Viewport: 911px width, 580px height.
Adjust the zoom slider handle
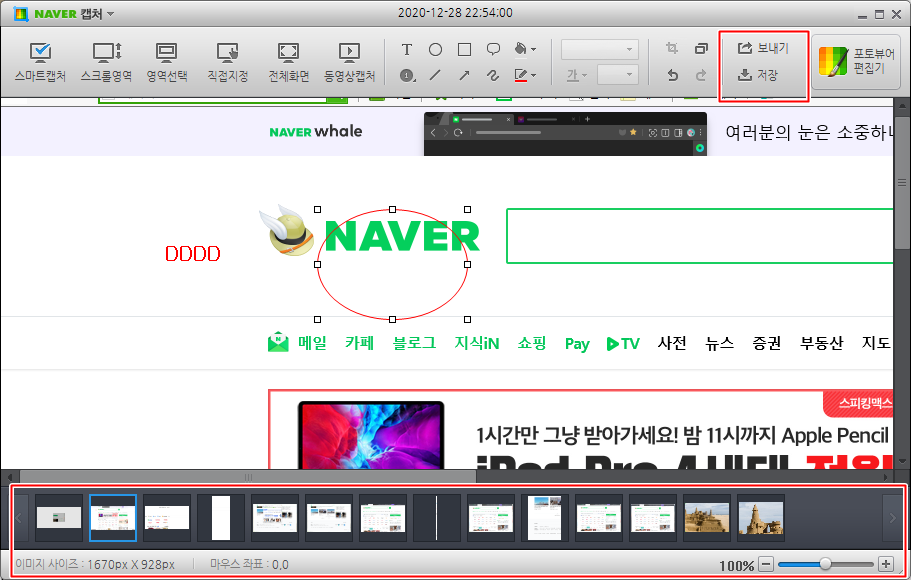click(x=825, y=564)
